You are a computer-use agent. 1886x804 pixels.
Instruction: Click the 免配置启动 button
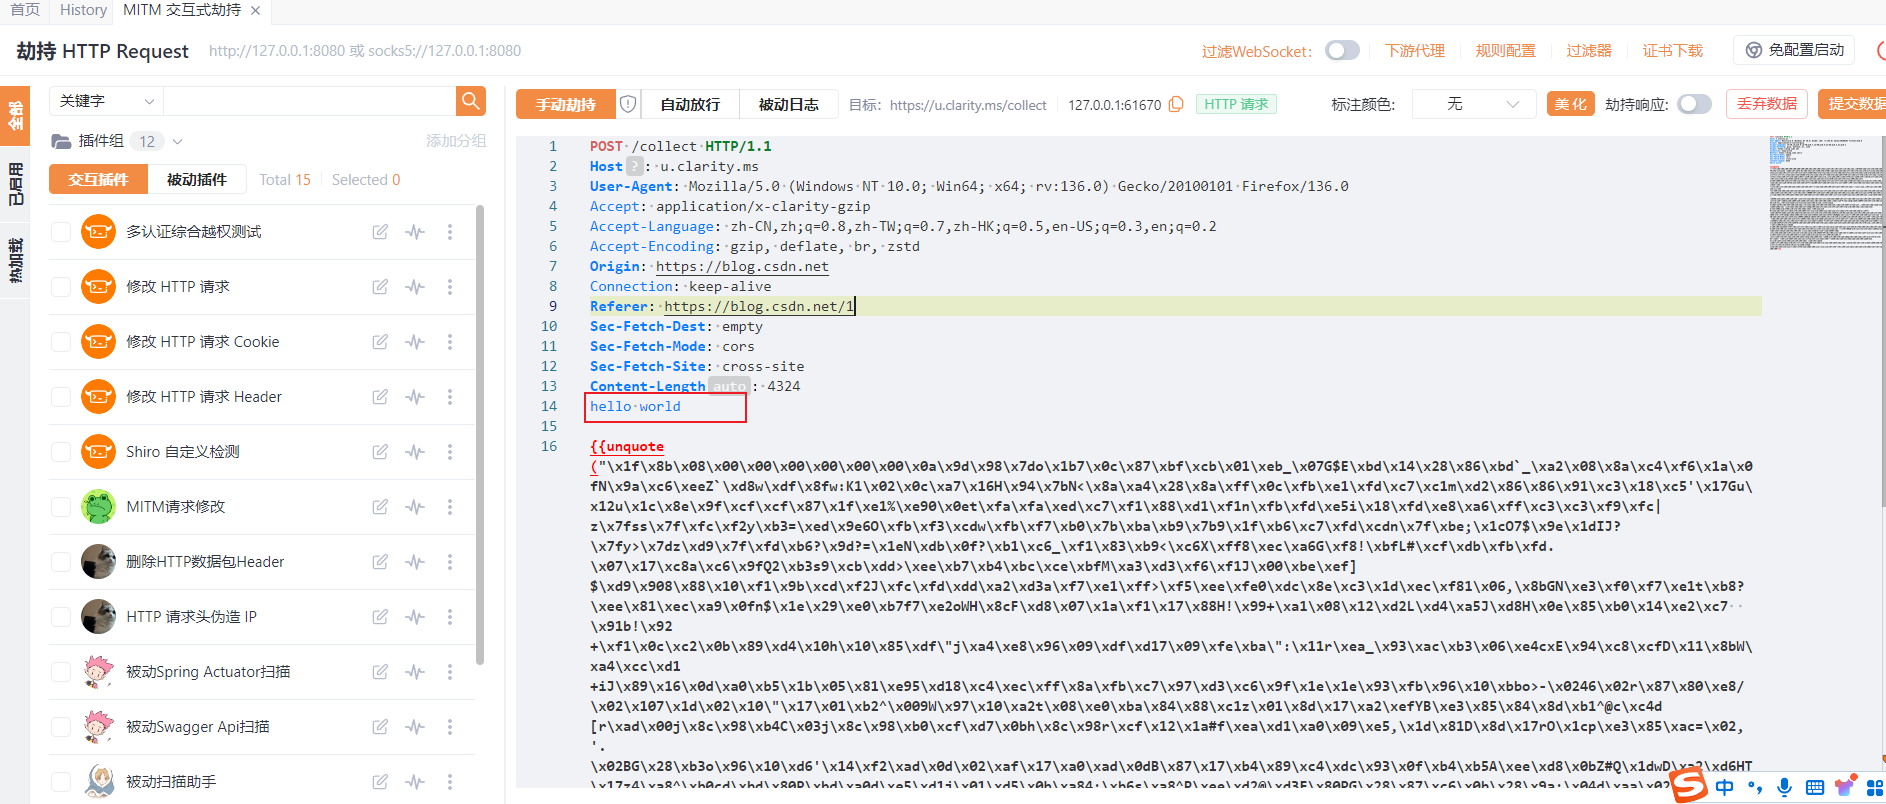(x=1794, y=50)
